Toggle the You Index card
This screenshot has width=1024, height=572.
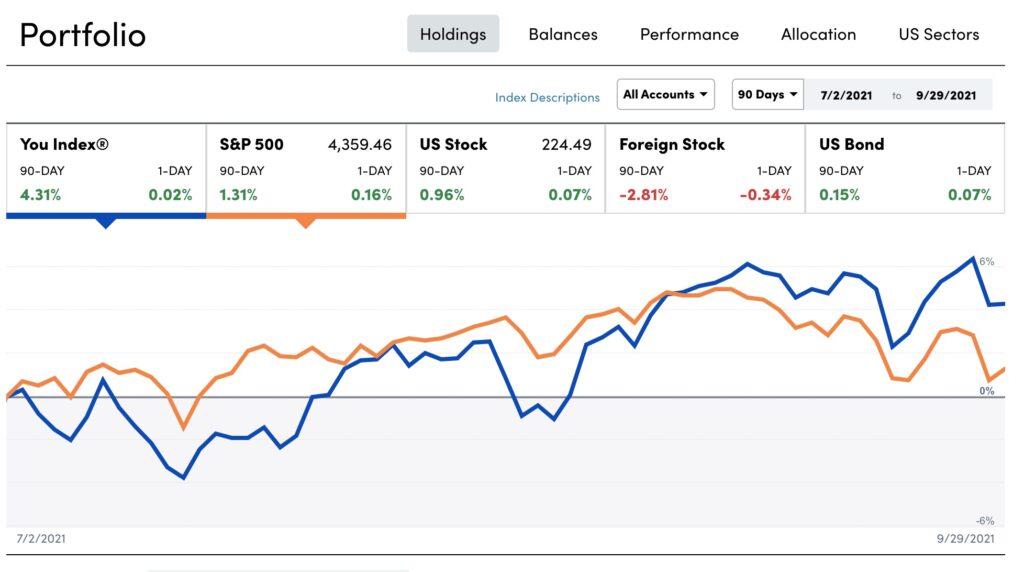pyautogui.click(x=106, y=168)
